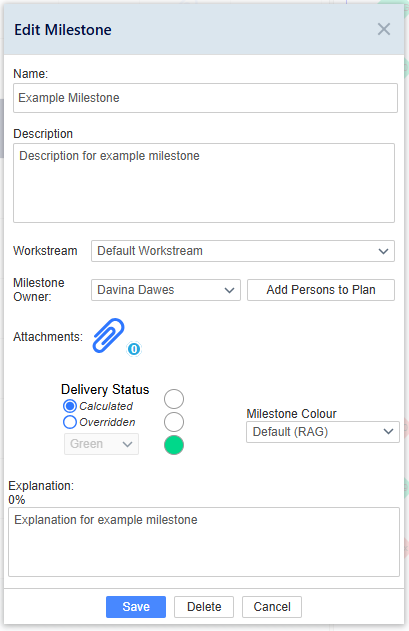Select the Overridden delivery status option
The height and width of the screenshot is (631, 409).
70,422
